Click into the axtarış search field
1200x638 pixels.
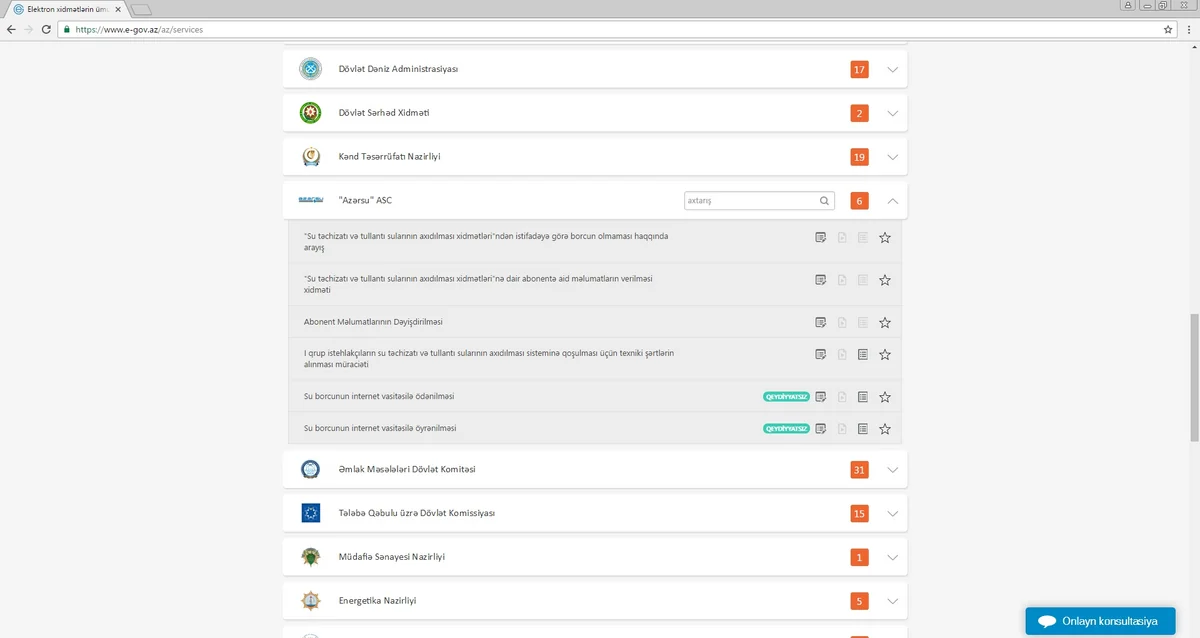750,201
